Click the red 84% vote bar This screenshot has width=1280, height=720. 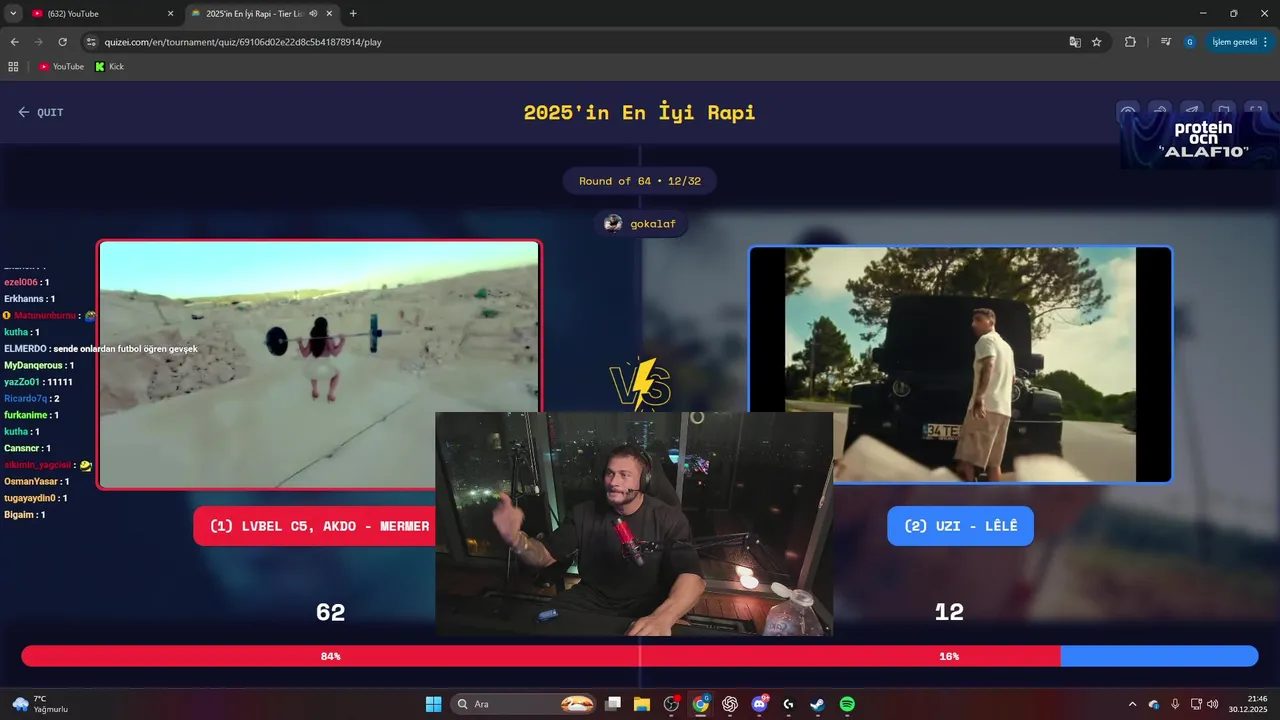[x=541, y=656]
